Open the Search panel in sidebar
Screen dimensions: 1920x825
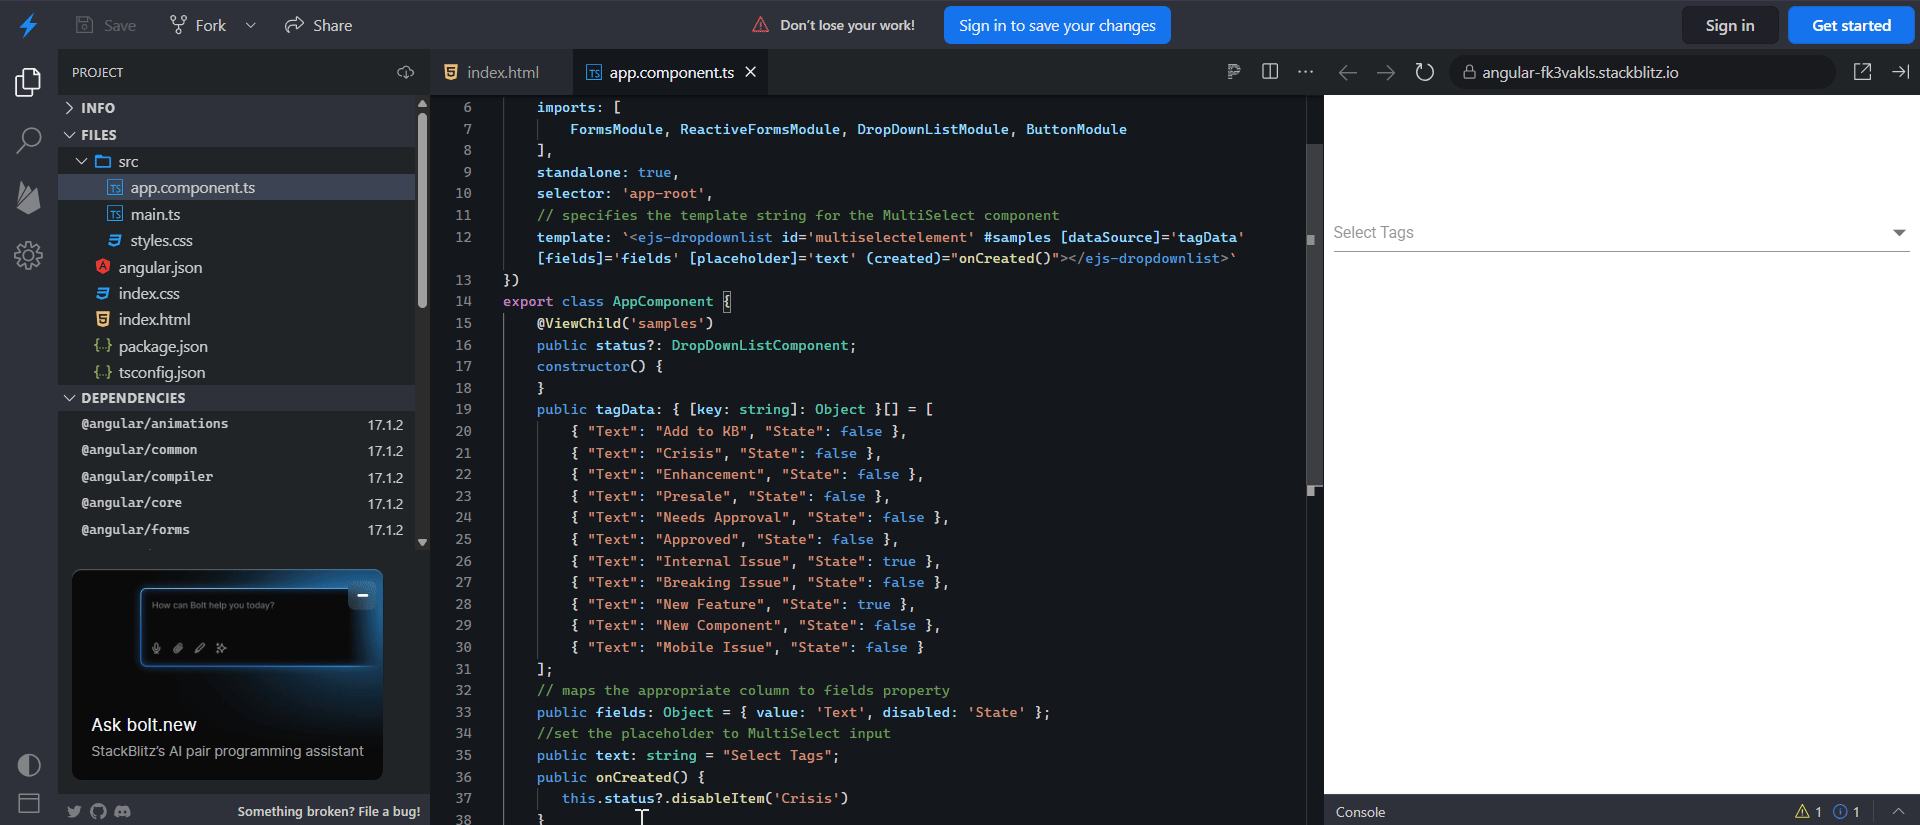click(x=28, y=140)
